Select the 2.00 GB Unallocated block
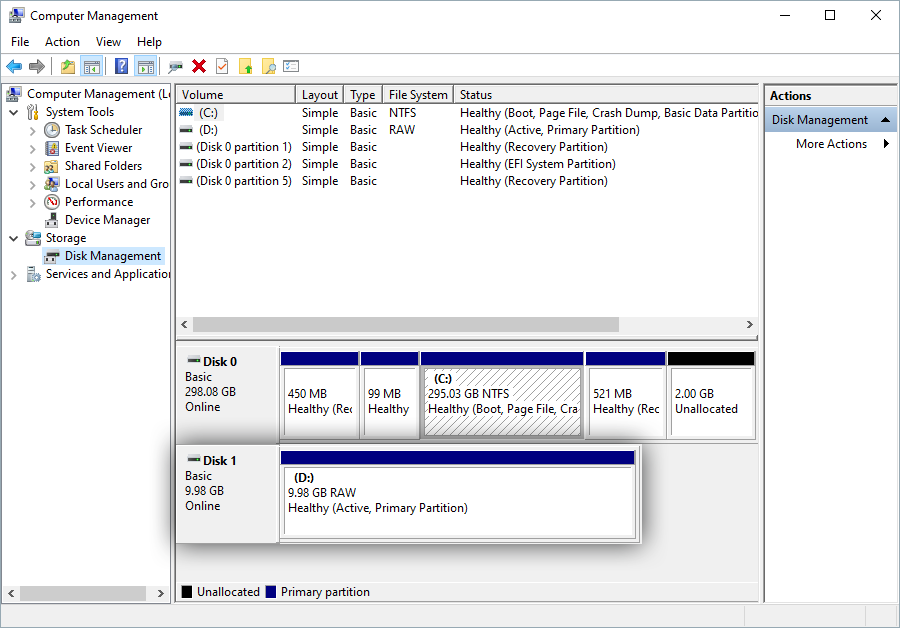The width and height of the screenshot is (900, 628). pyautogui.click(x=711, y=396)
